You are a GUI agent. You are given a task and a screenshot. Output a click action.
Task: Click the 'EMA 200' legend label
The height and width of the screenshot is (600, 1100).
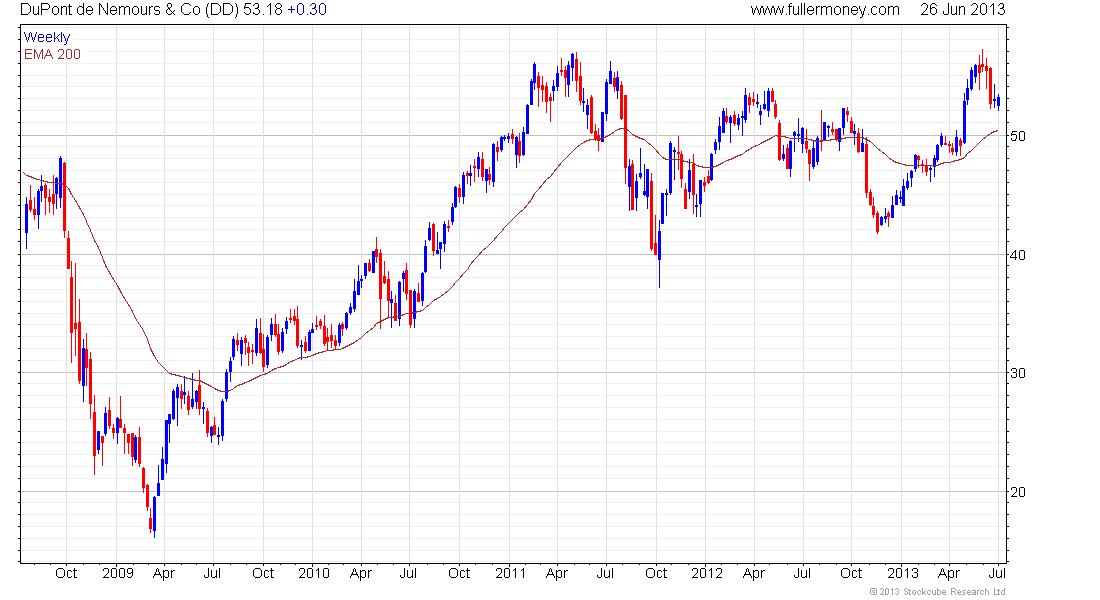[52, 54]
